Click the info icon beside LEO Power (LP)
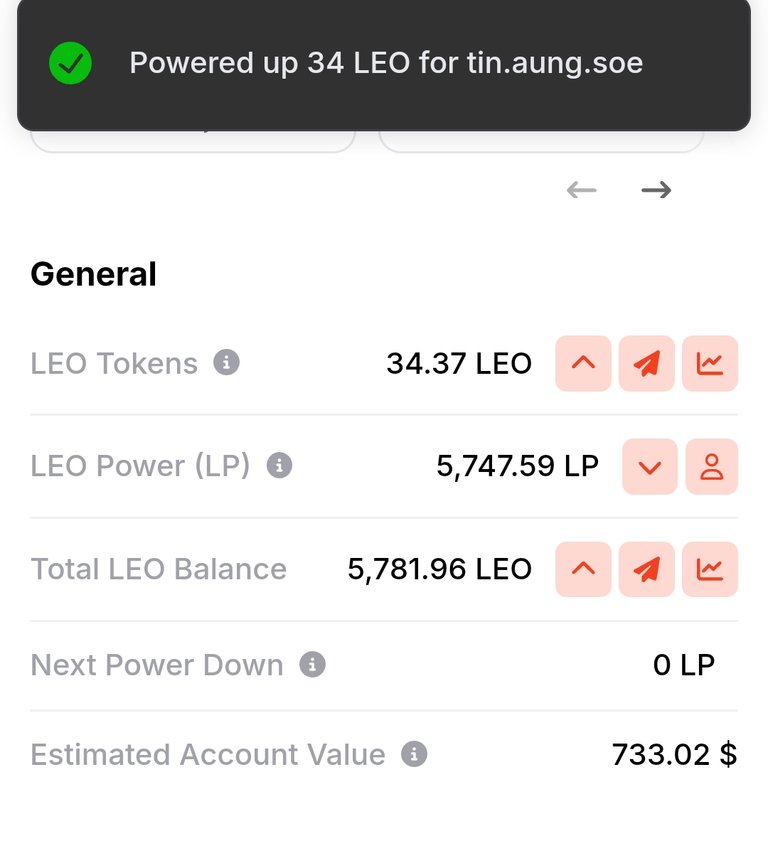 pyautogui.click(x=280, y=465)
